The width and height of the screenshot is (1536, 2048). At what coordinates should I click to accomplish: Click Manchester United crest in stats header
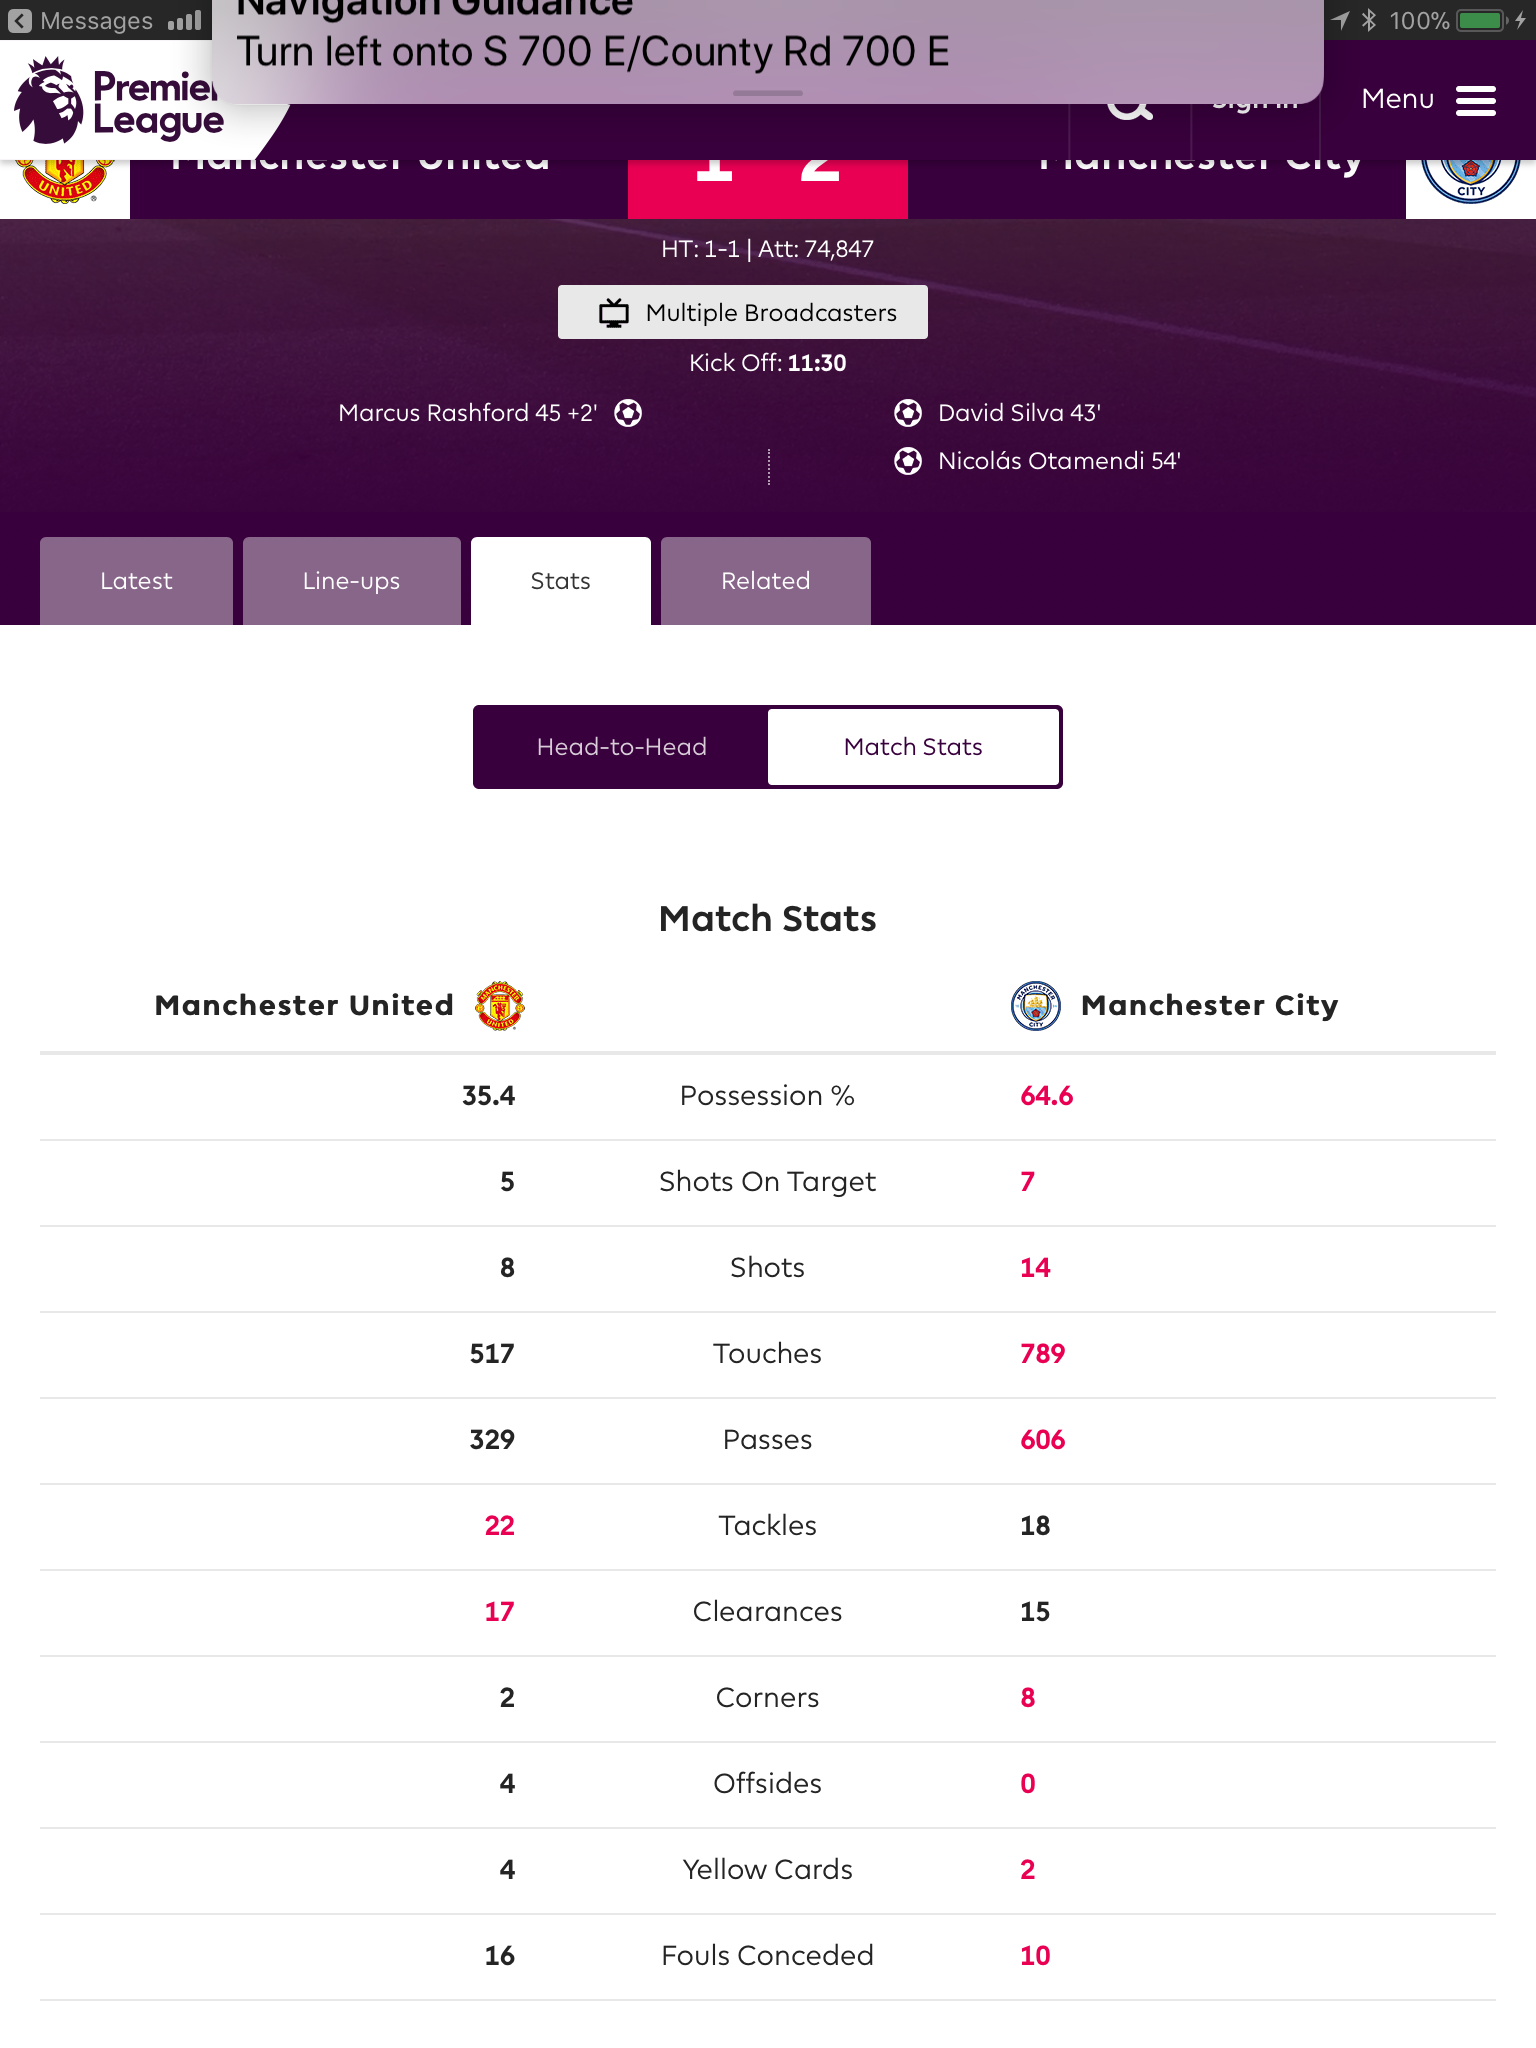pyautogui.click(x=500, y=1005)
